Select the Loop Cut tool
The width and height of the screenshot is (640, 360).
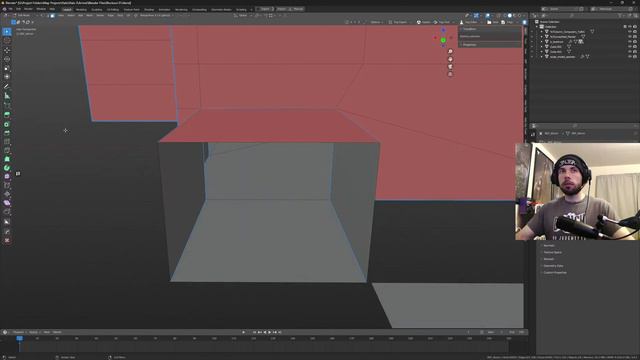tap(7, 142)
